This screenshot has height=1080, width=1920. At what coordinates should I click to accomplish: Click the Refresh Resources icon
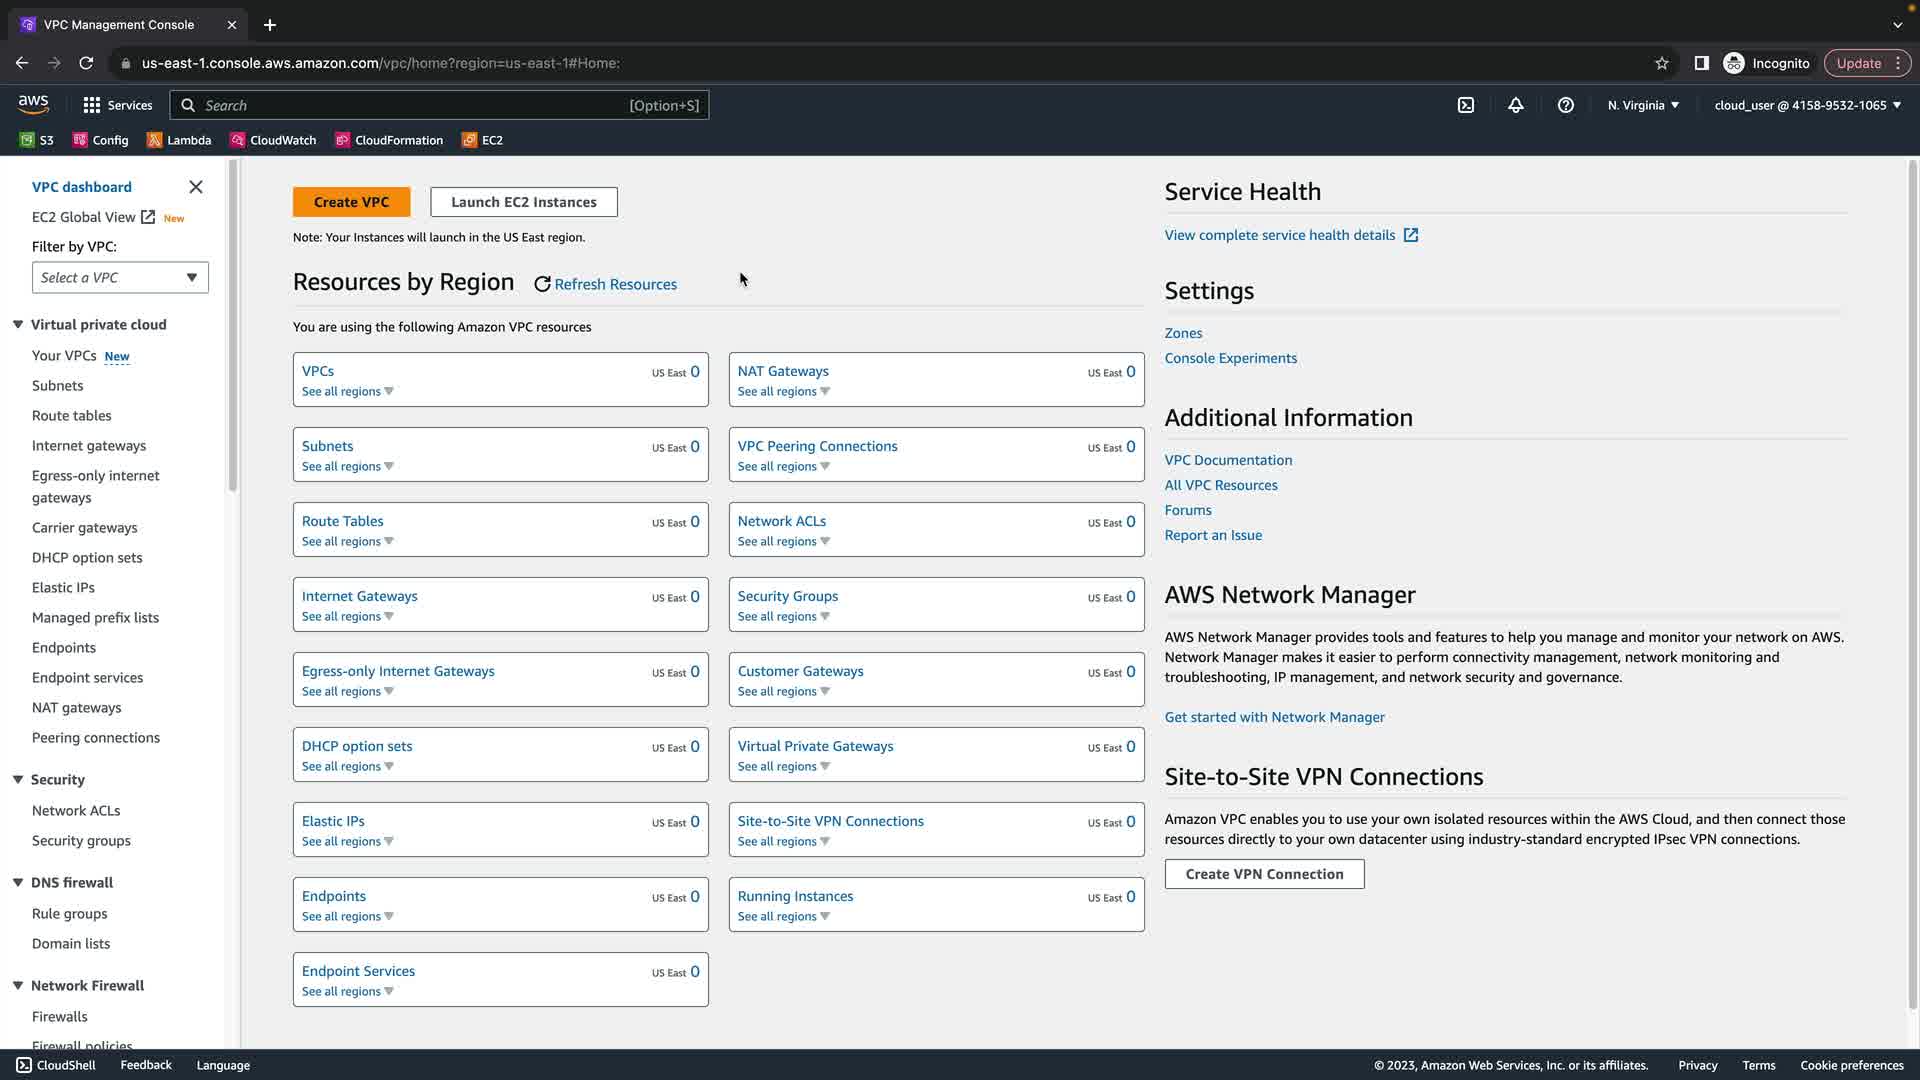click(542, 285)
